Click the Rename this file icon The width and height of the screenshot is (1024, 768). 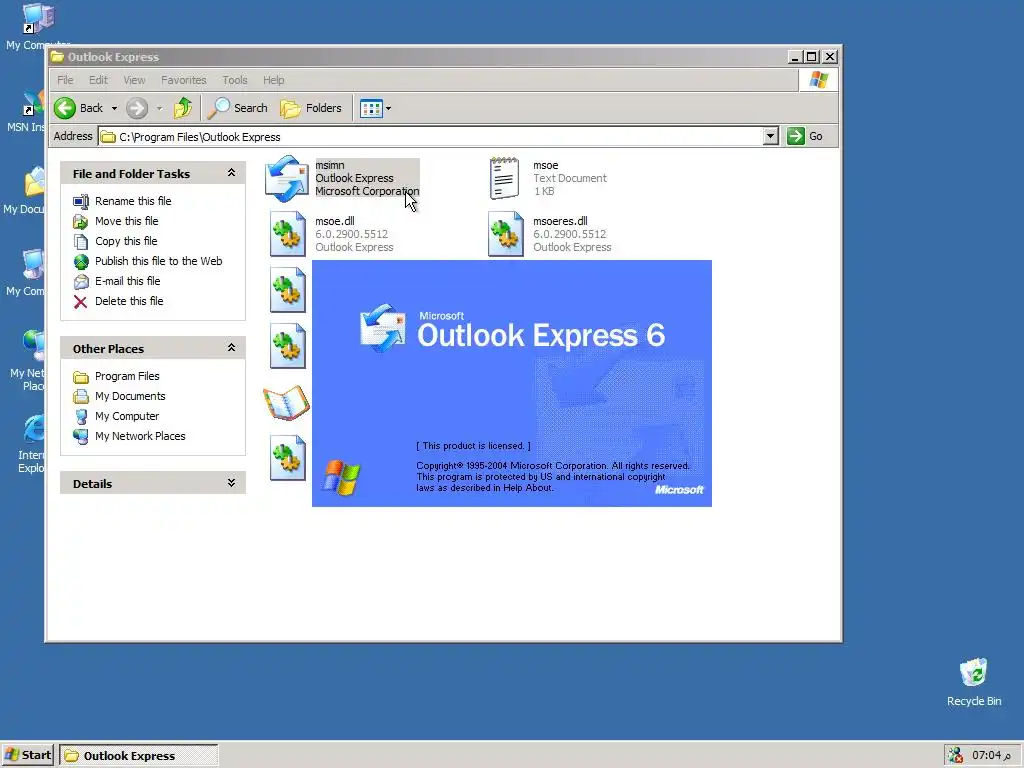80,201
